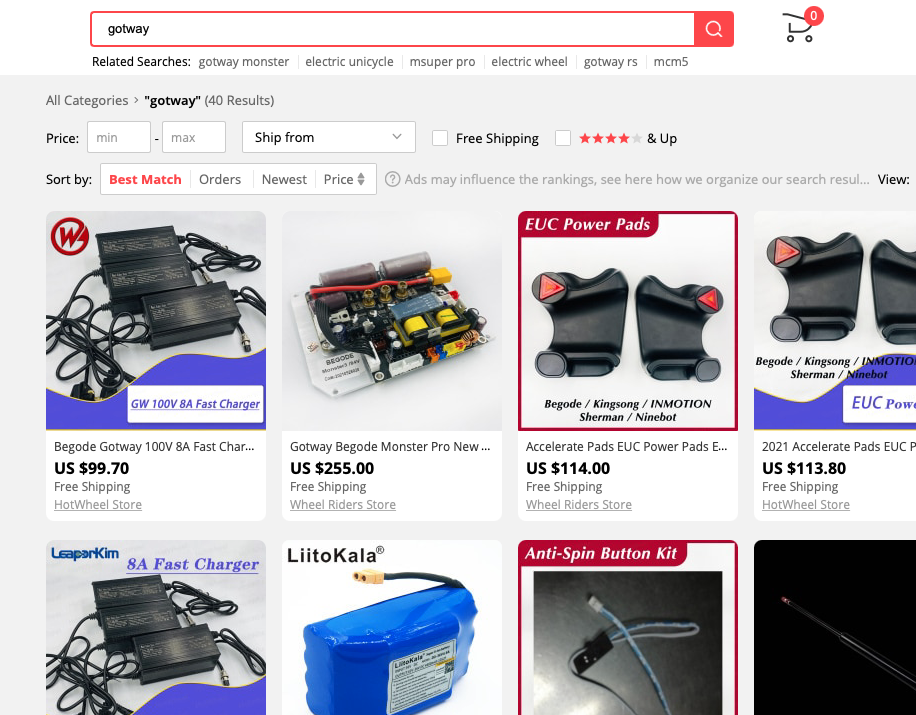Viewport: 916px width, 715px height.
Task: Open the Ship from dropdown
Action: pos(329,137)
